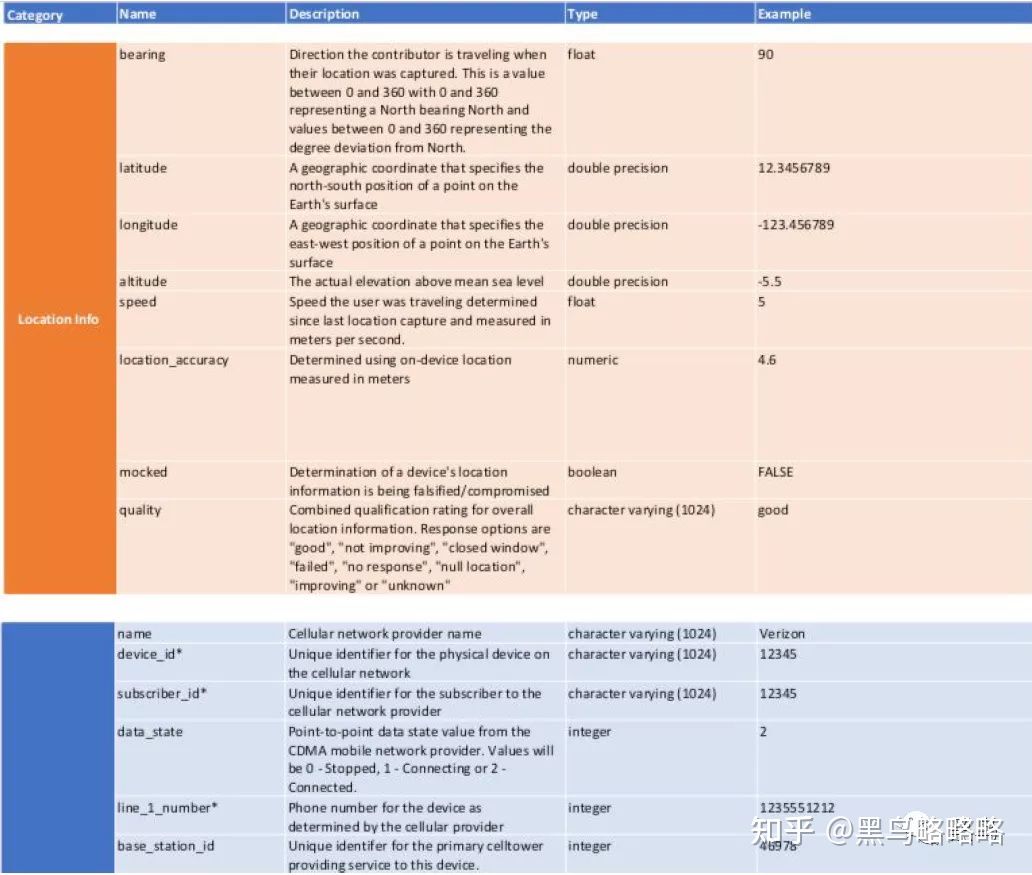Select the latitude name cell
This screenshot has width=1032, height=875.
(143, 168)
